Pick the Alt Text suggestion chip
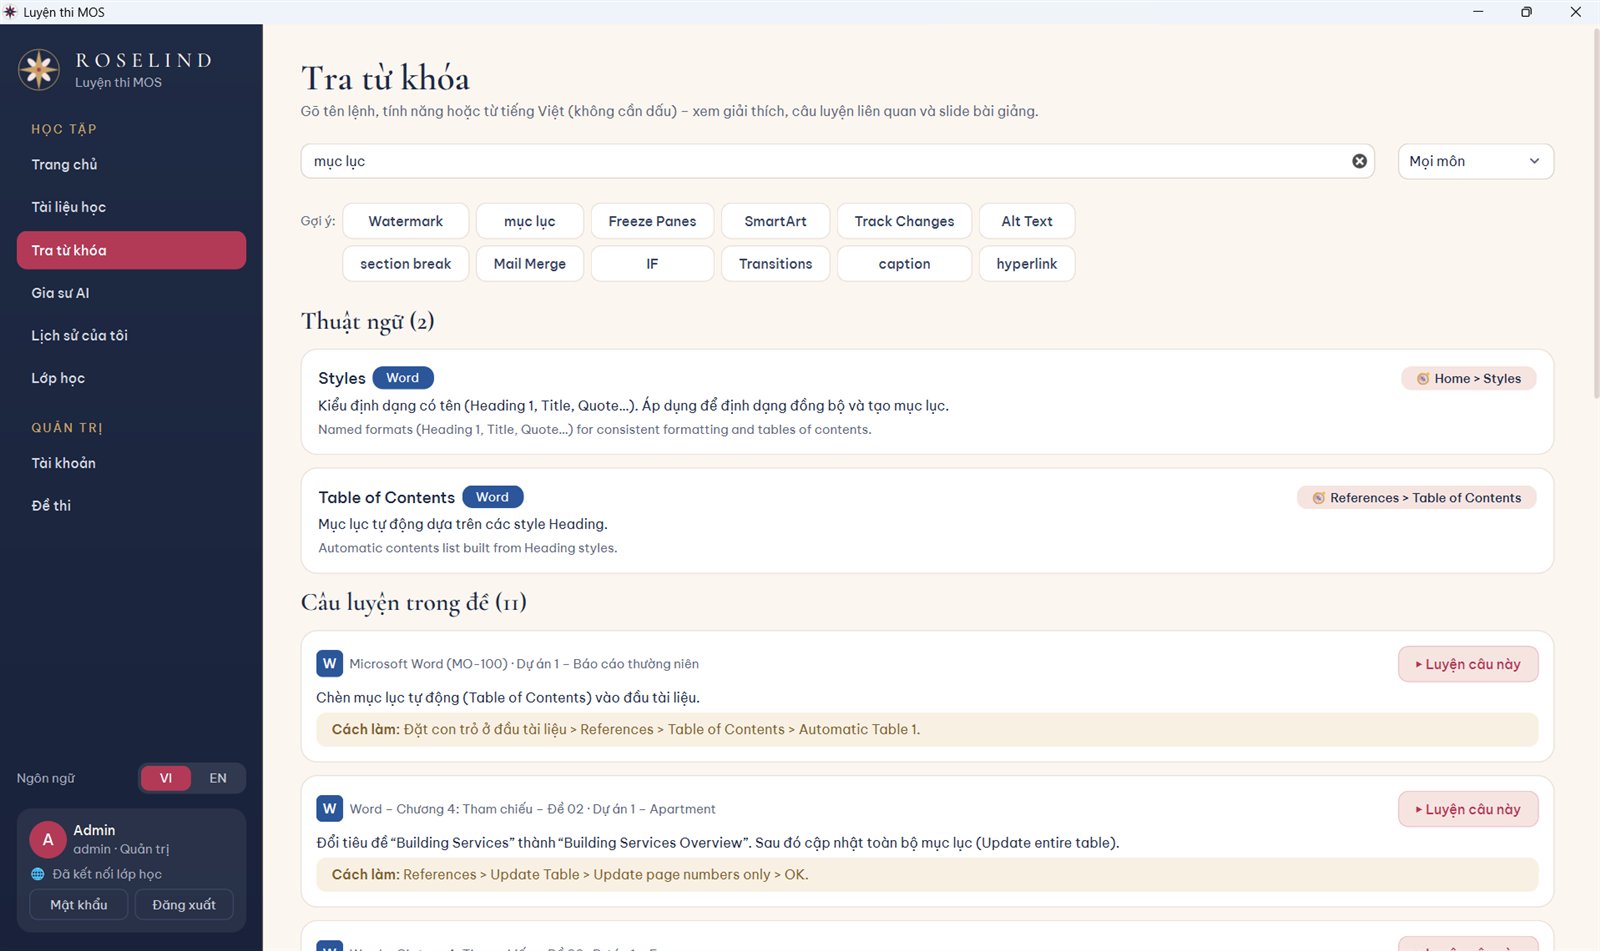Image resolution: width=1600 pixels, height=951 pixels. [1027, 221]
